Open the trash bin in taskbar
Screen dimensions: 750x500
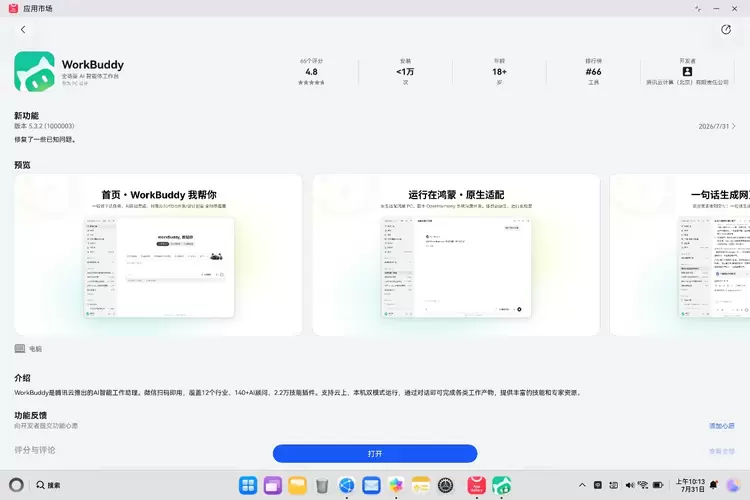(322, 486)
